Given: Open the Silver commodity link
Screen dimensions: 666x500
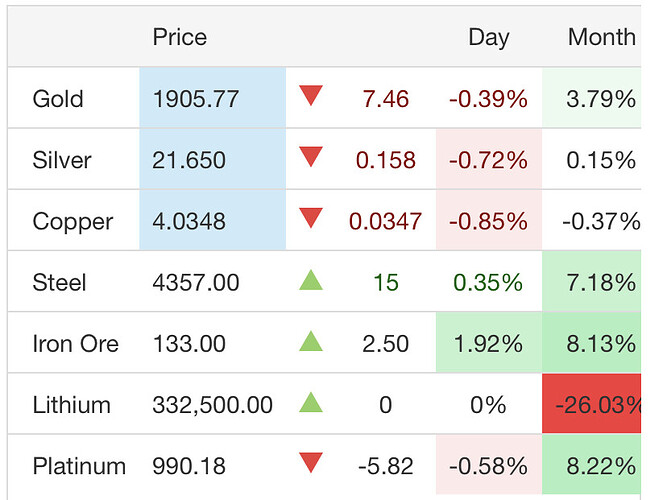Looking at the screenshot, I should [x=60, y=160].
